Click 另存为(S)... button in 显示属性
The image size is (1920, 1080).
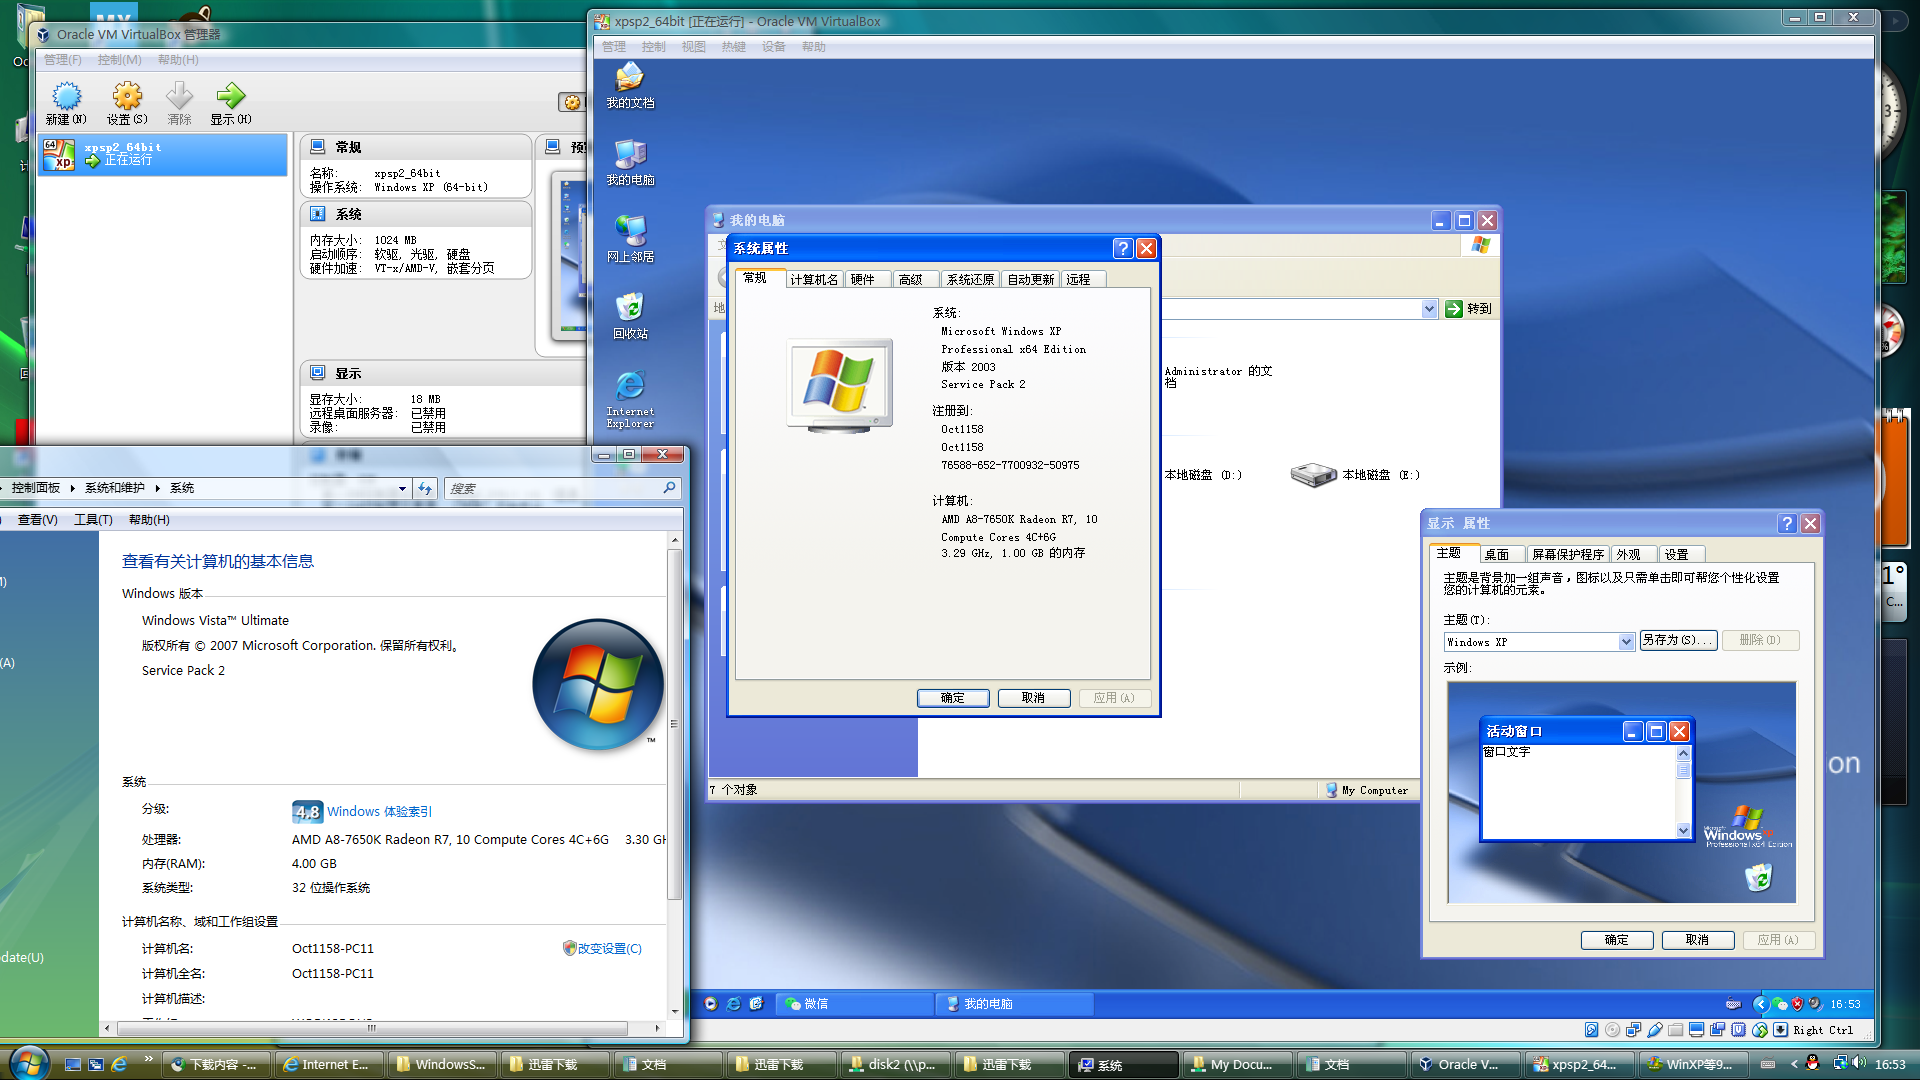click(x=1678, y=640)
